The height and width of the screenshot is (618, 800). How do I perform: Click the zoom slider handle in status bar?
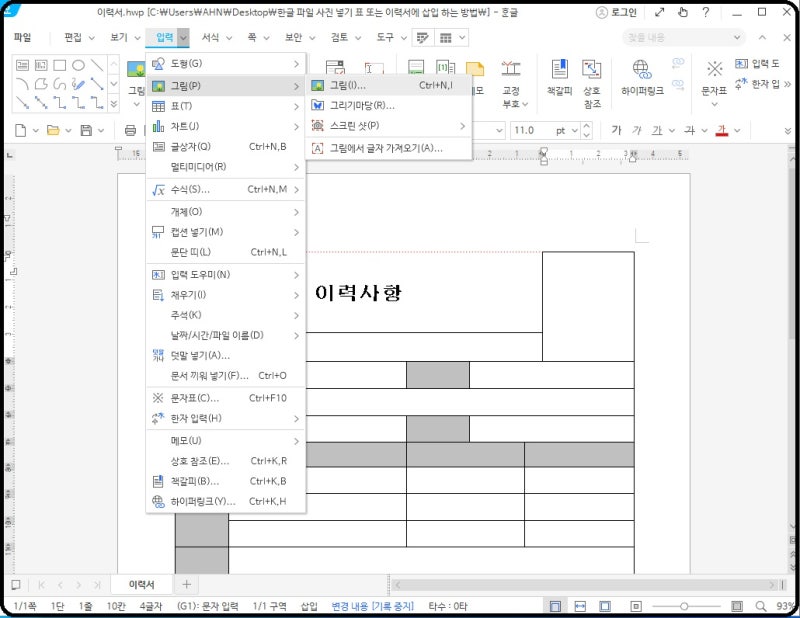pos(685,605)
